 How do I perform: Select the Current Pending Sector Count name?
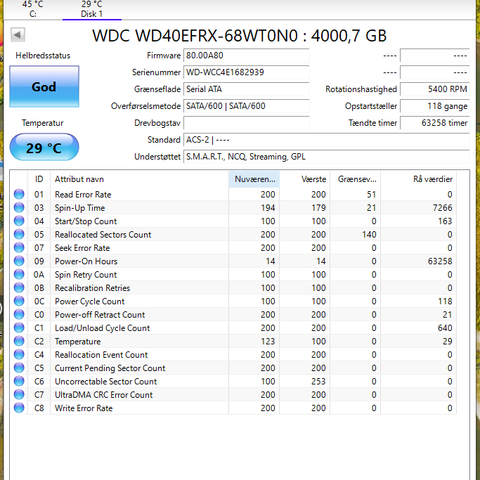pyautogui.click(x=110, y=368)
